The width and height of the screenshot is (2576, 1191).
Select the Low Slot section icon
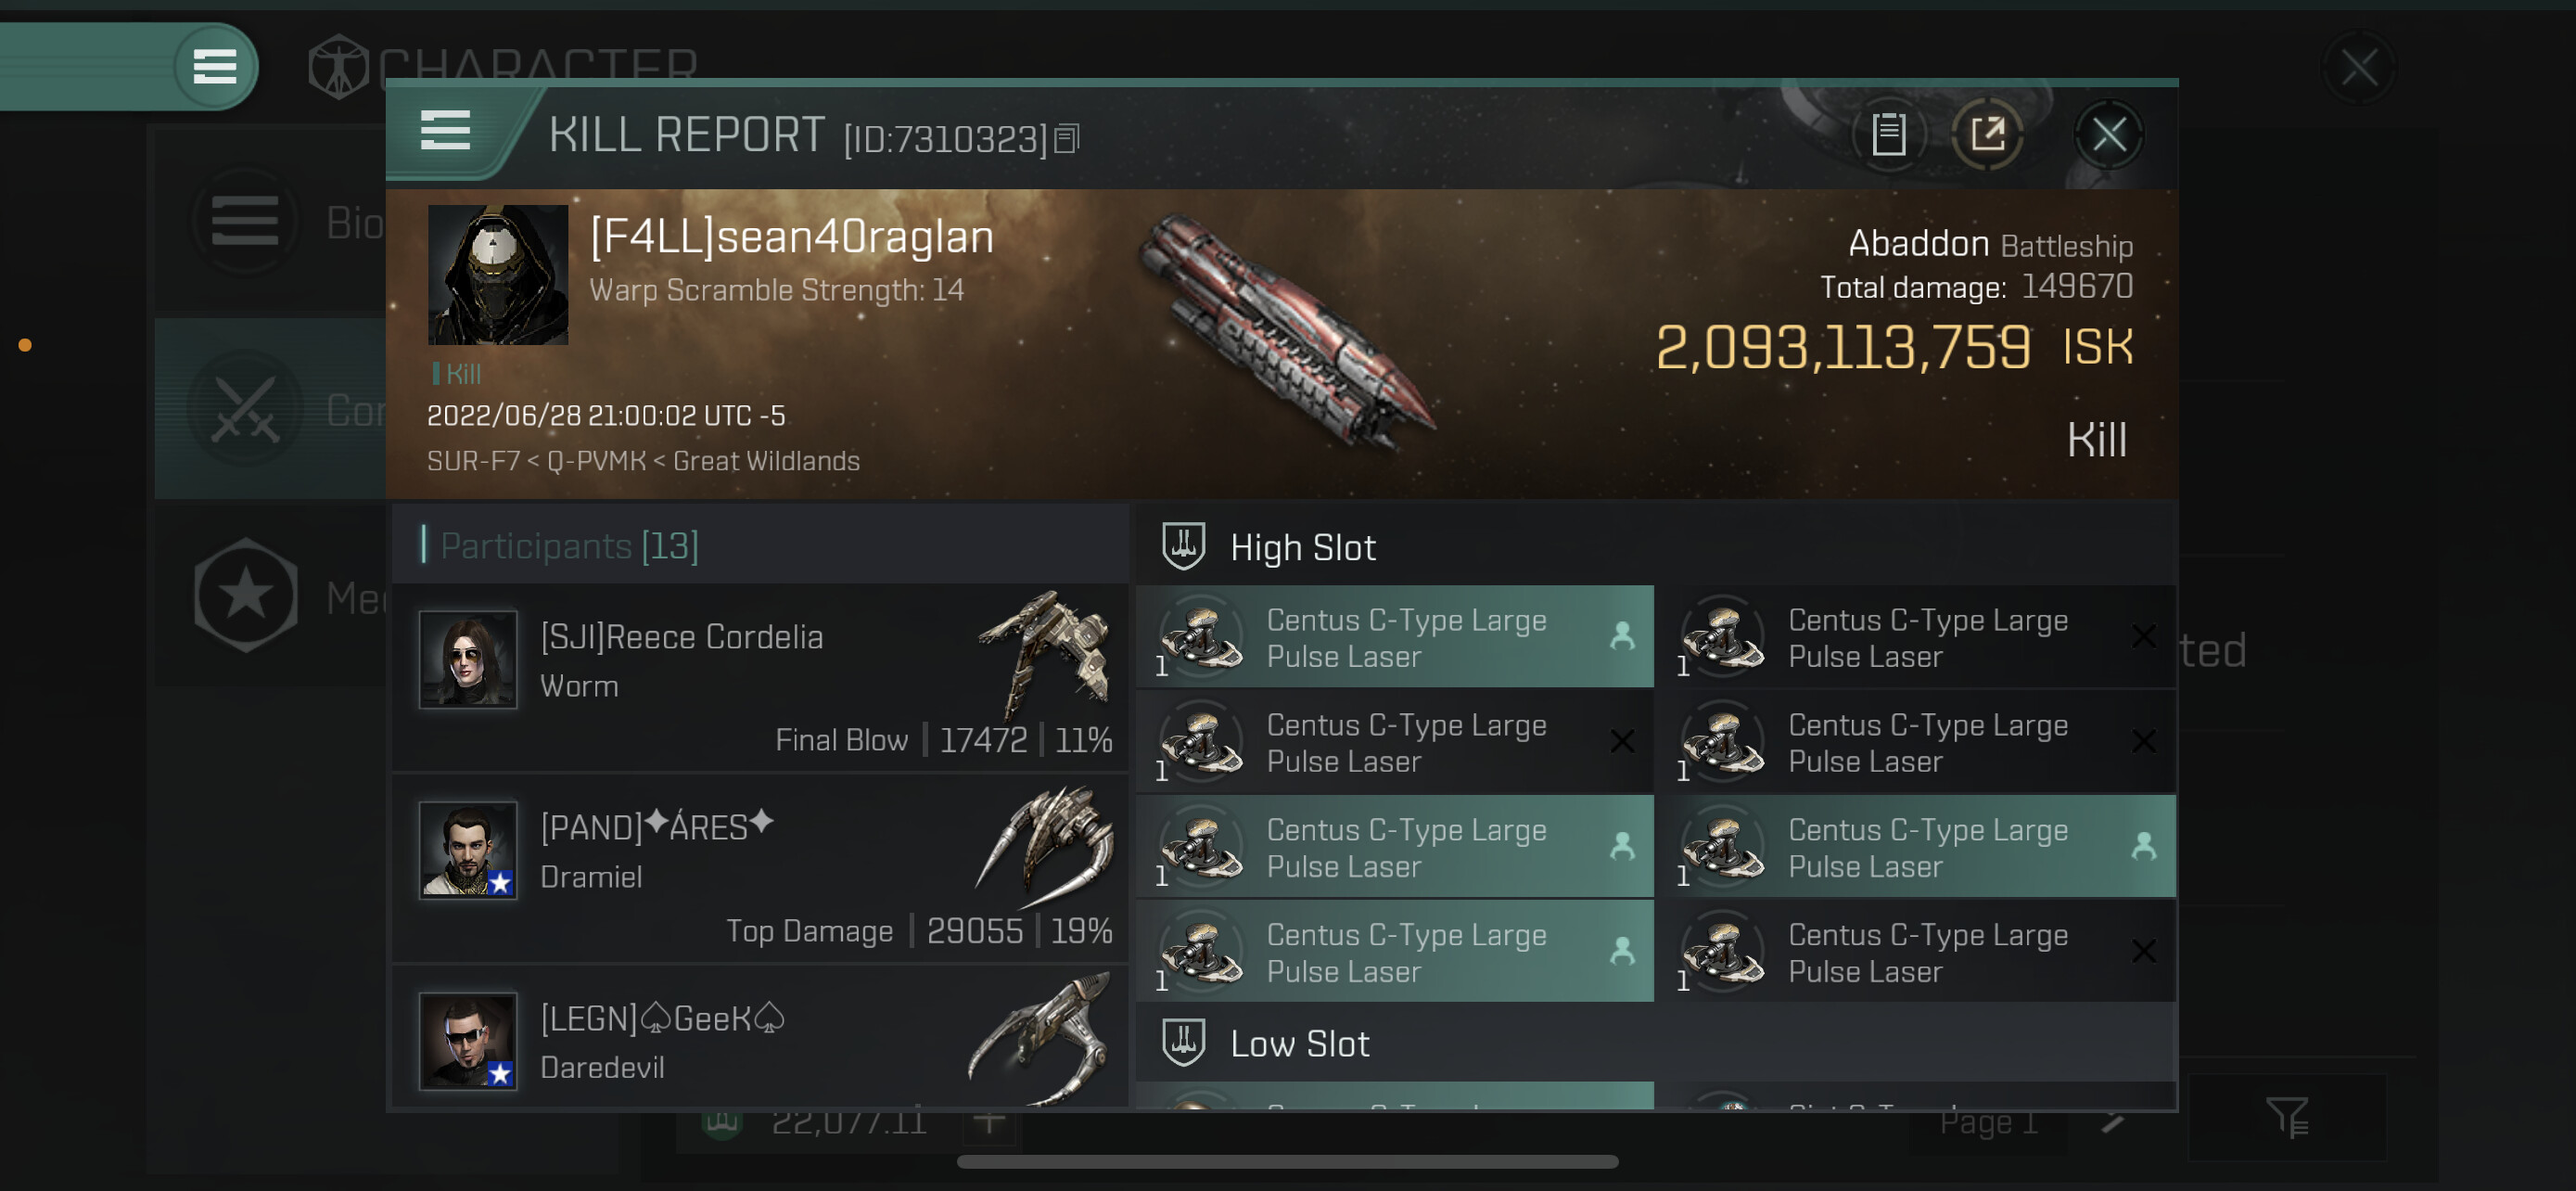pyautogui.click(x=1183, y=1042)
